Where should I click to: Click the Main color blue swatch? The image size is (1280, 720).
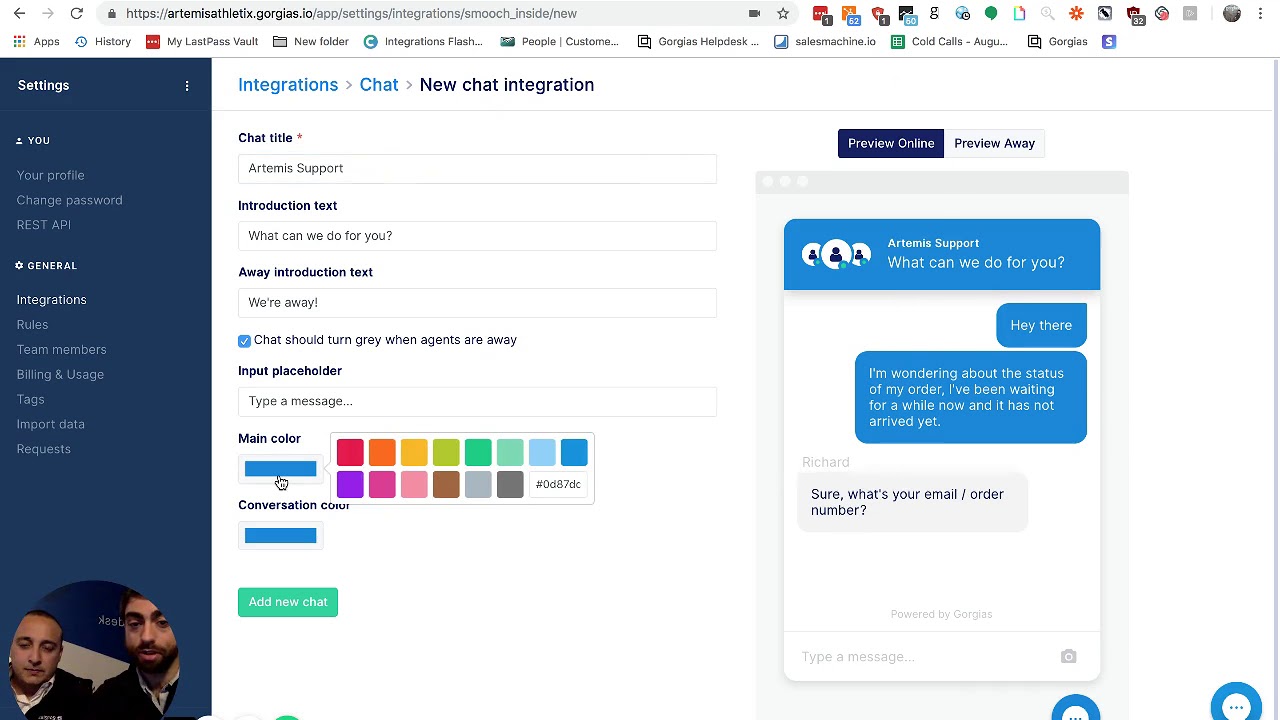(x=280, y=469)
